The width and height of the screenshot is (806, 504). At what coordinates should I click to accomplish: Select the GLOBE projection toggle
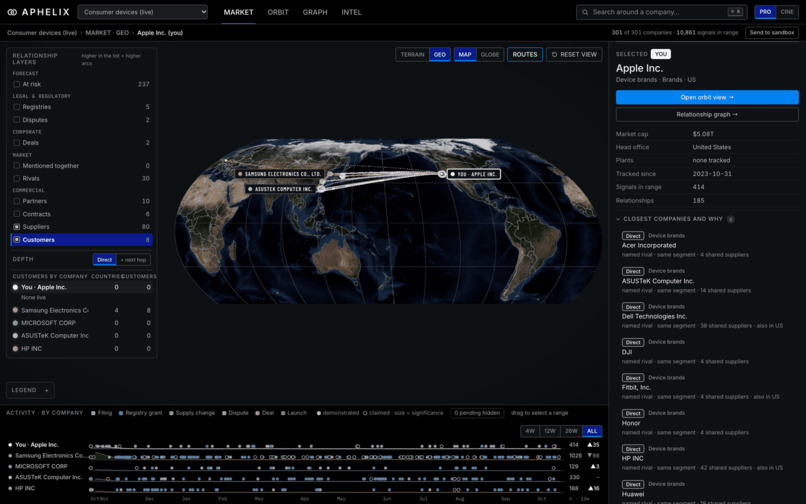(x=489, y=55)
